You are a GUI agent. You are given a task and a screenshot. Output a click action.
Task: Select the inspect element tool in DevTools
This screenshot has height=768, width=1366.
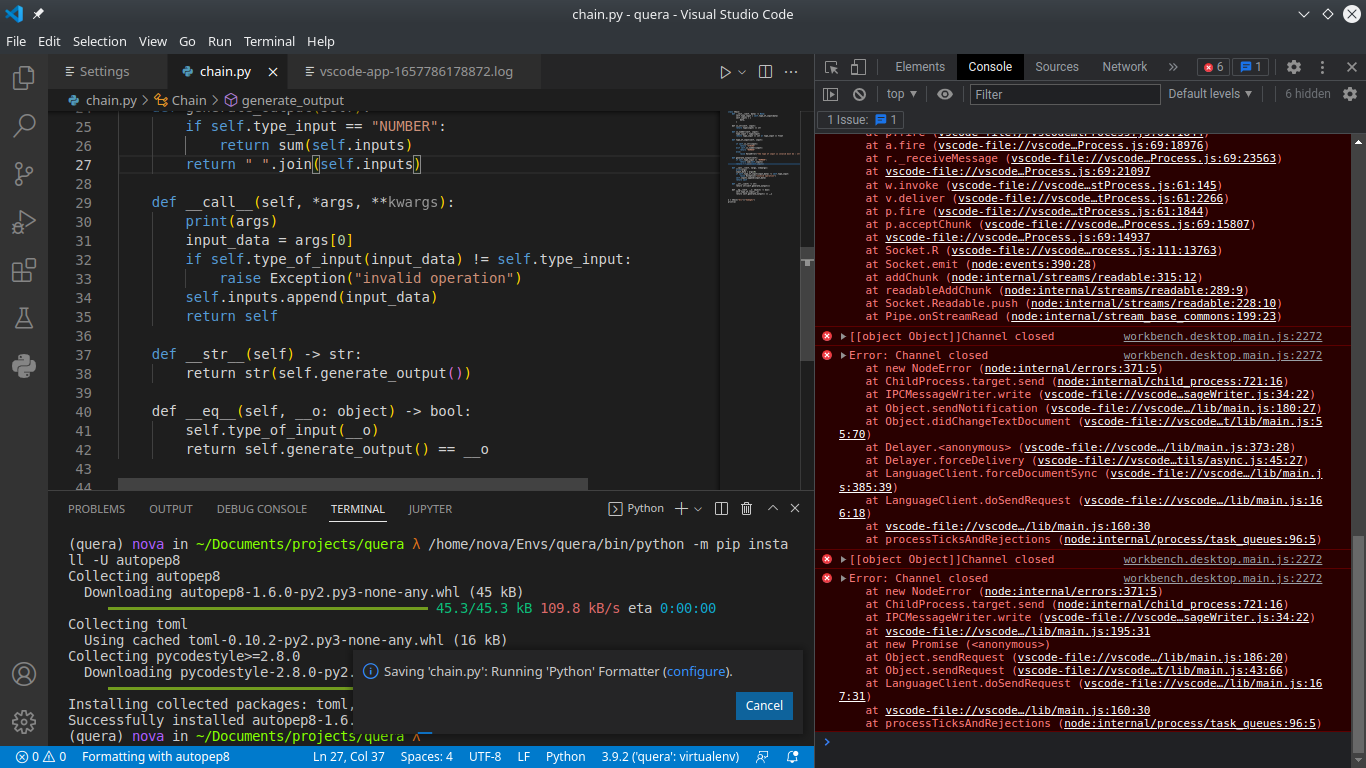(830, 66)
